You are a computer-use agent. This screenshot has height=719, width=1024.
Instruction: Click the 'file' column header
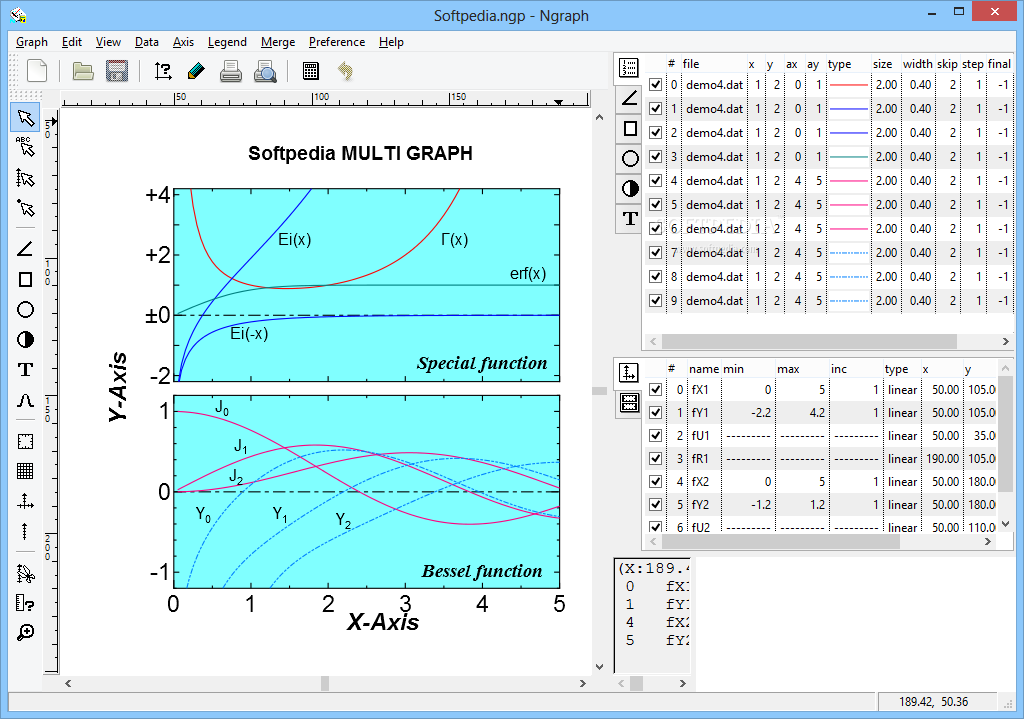coord(691,63)
